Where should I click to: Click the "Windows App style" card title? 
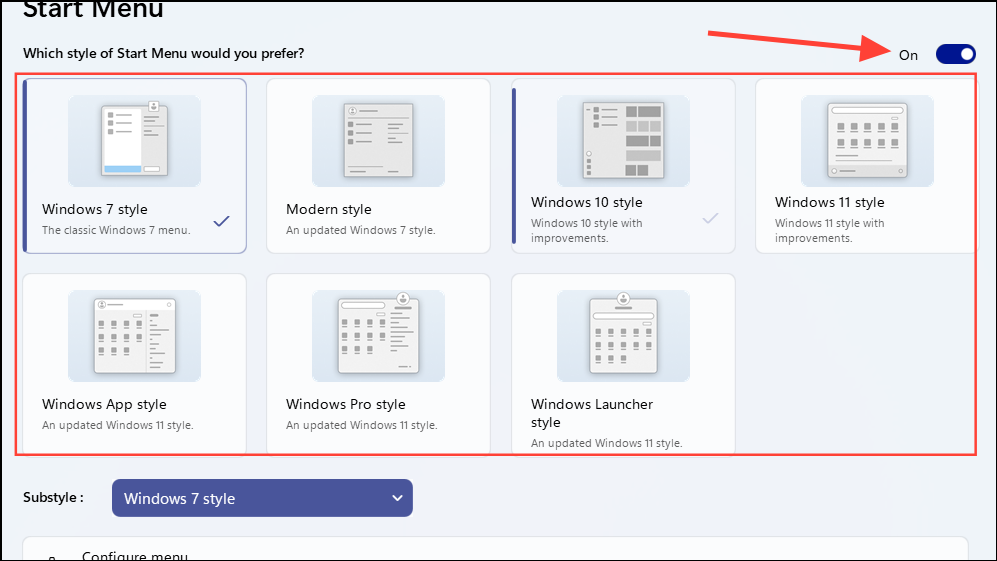[x=104, y=405]
